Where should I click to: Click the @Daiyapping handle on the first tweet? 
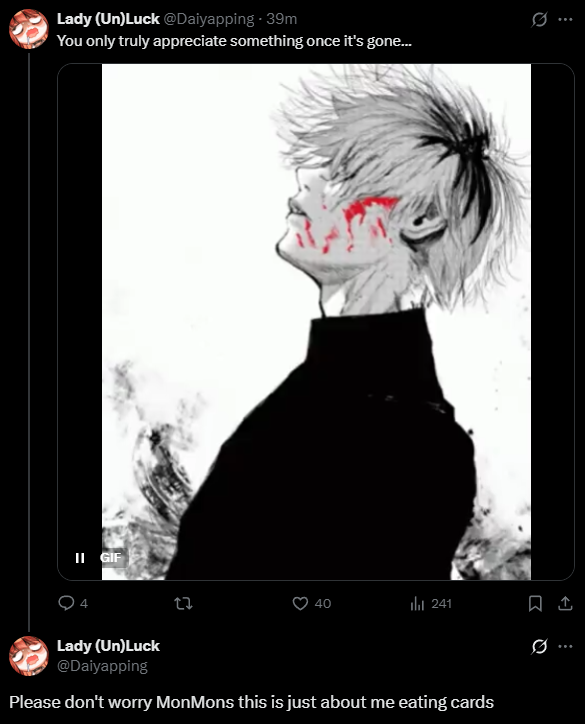pos(208,19)
